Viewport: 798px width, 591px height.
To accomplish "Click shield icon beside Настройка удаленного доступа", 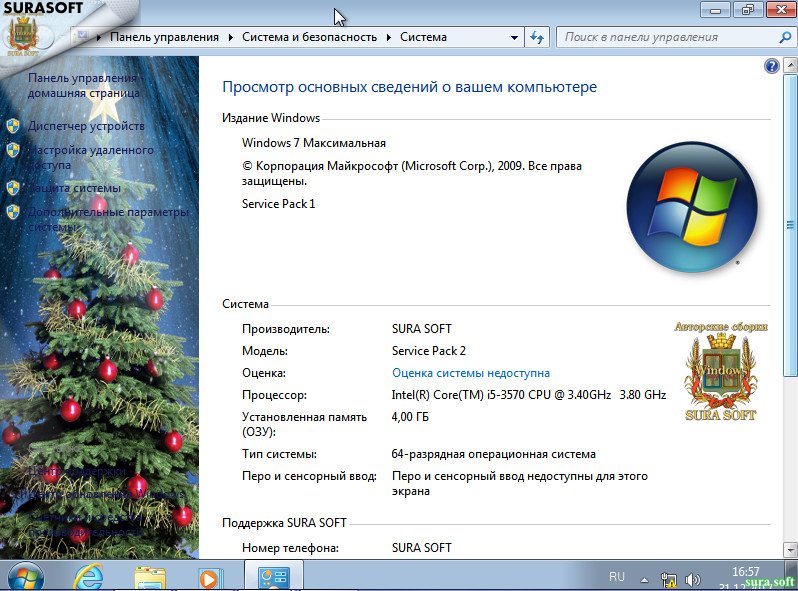I will pyautogui.click(x=13, y=150).
